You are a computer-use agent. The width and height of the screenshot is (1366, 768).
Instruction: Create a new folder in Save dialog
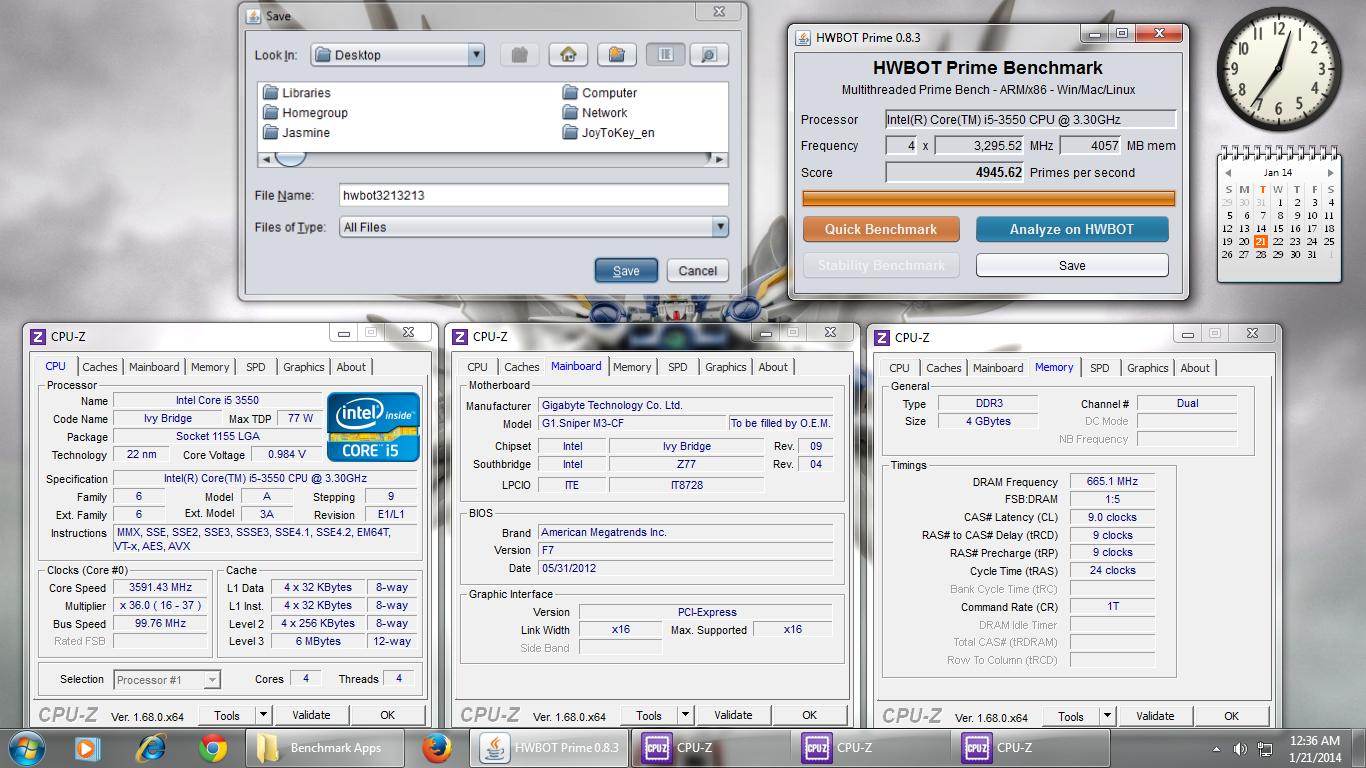tap(617, 55)
